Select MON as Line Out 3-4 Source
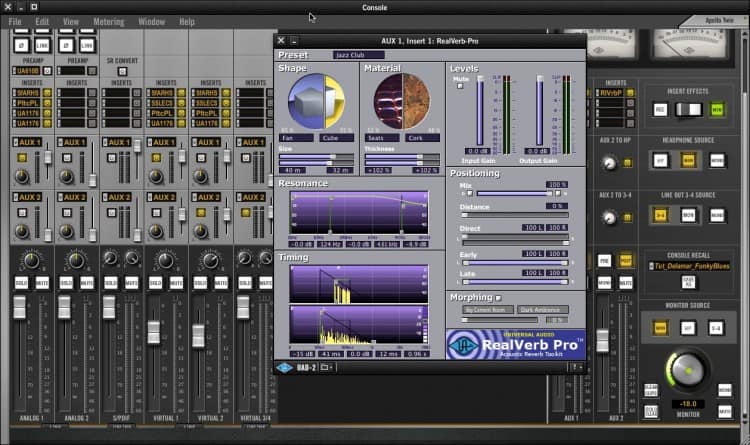Viewport: 750px width, 445px height. [688, 215]
